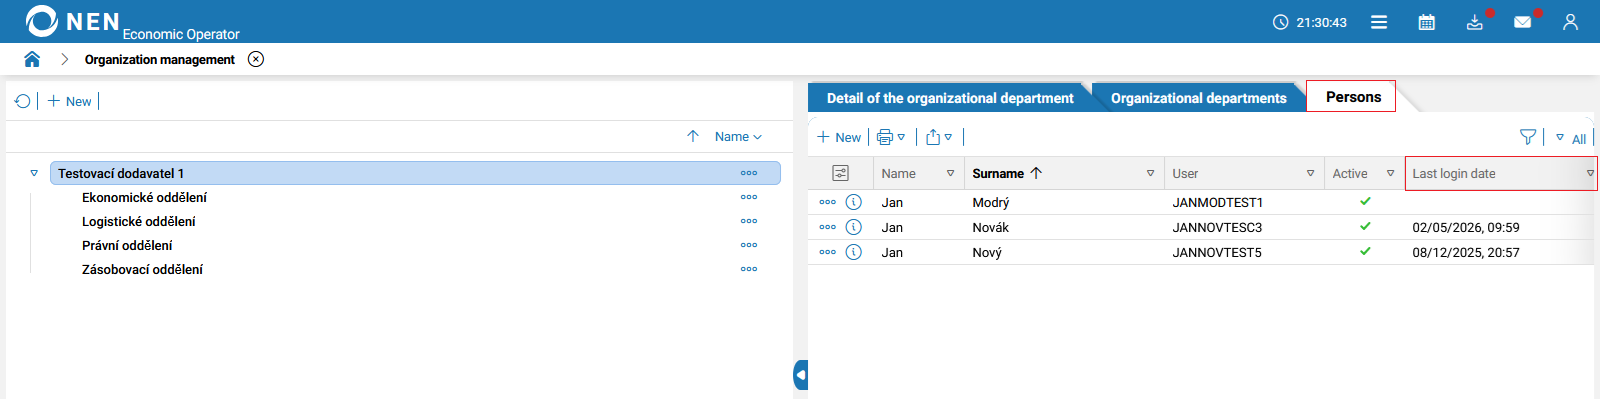This screenshot has width=1600, height=399.
Task: Open the filter funnel icon
Action: 1527,137
